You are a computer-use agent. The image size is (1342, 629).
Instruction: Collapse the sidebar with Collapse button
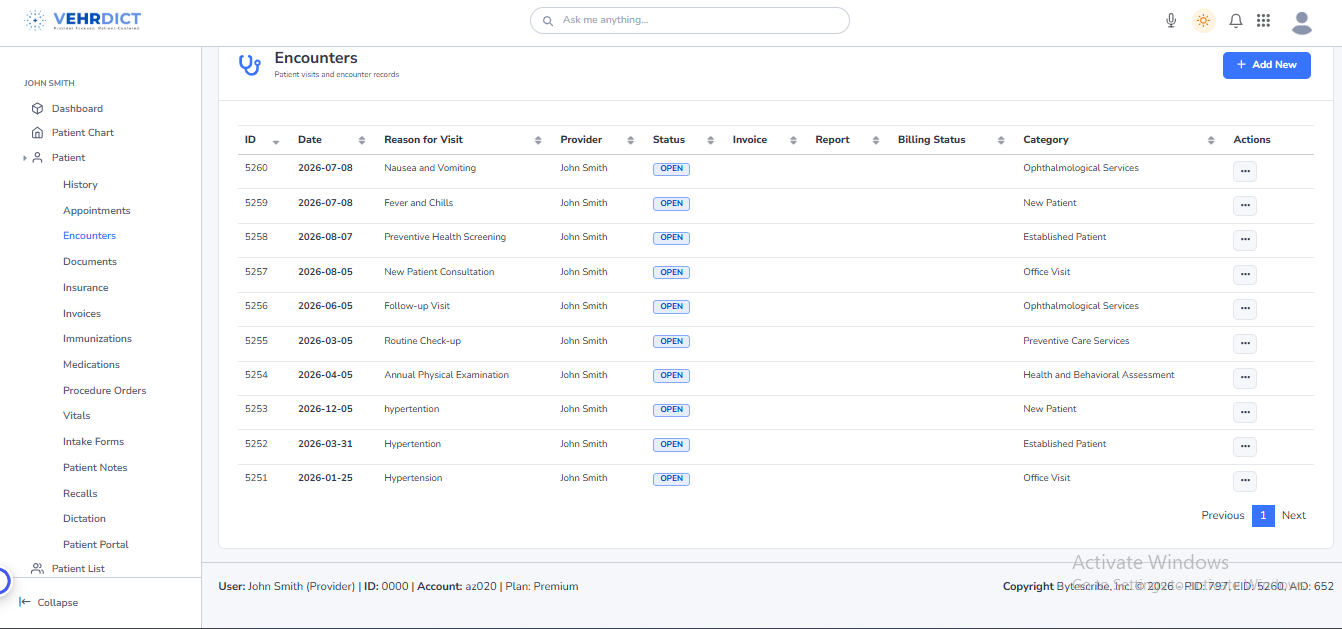(x=48, y=602)
